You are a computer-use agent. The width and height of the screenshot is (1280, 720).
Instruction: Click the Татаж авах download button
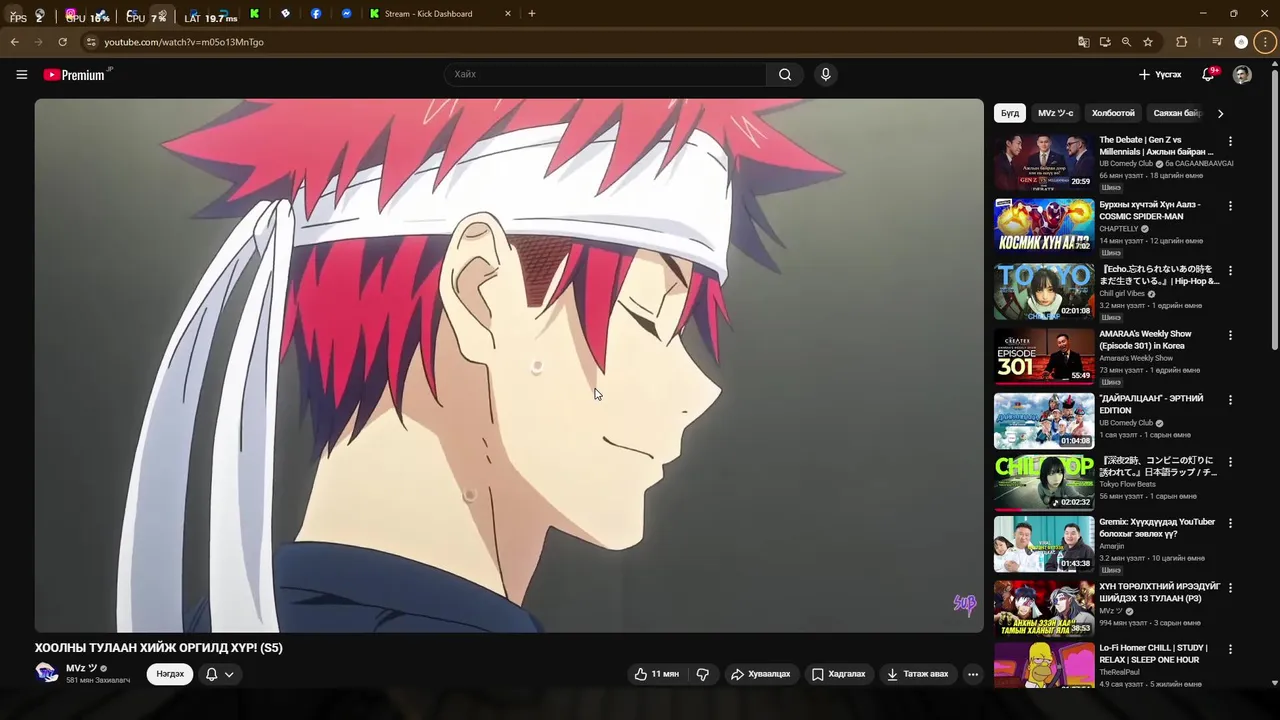coord(917,674)
